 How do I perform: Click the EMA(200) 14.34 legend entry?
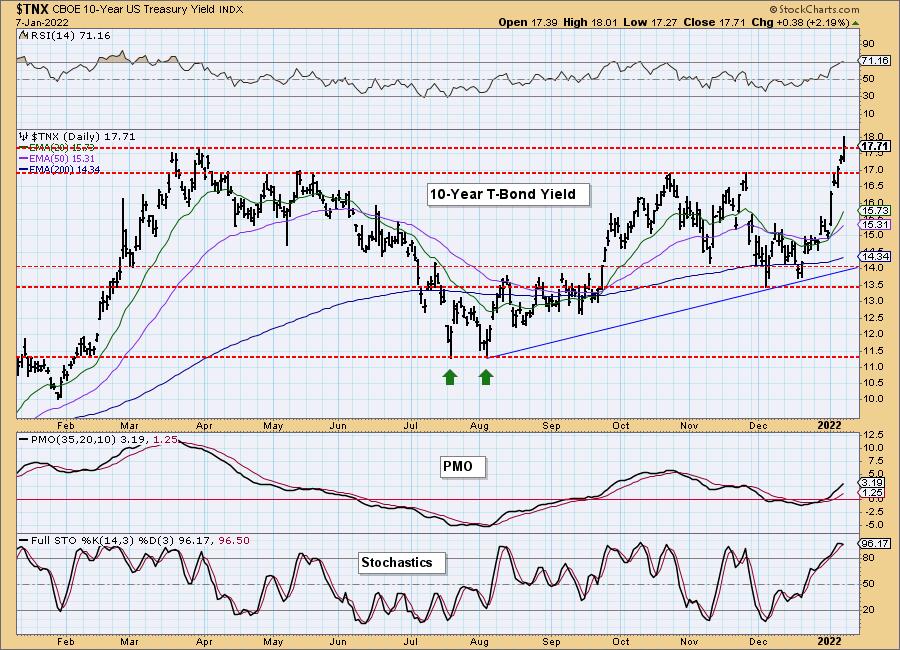[60, 169]
